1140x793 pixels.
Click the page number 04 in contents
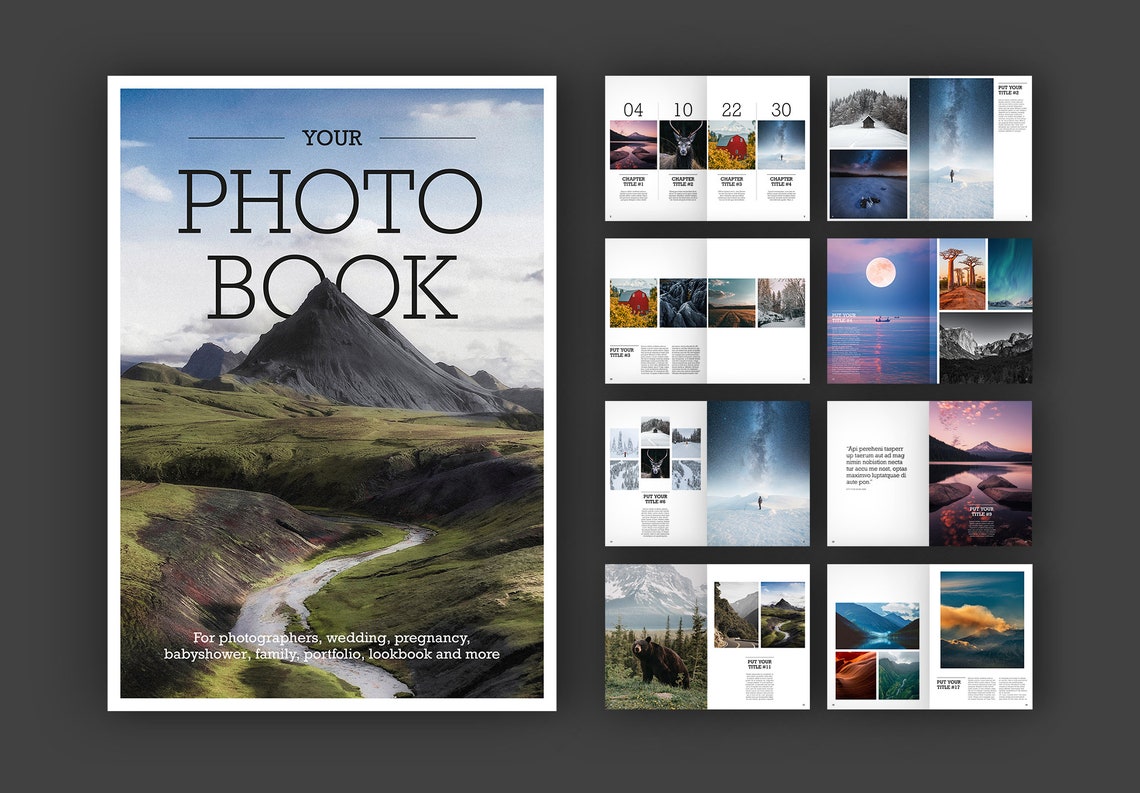635,111
